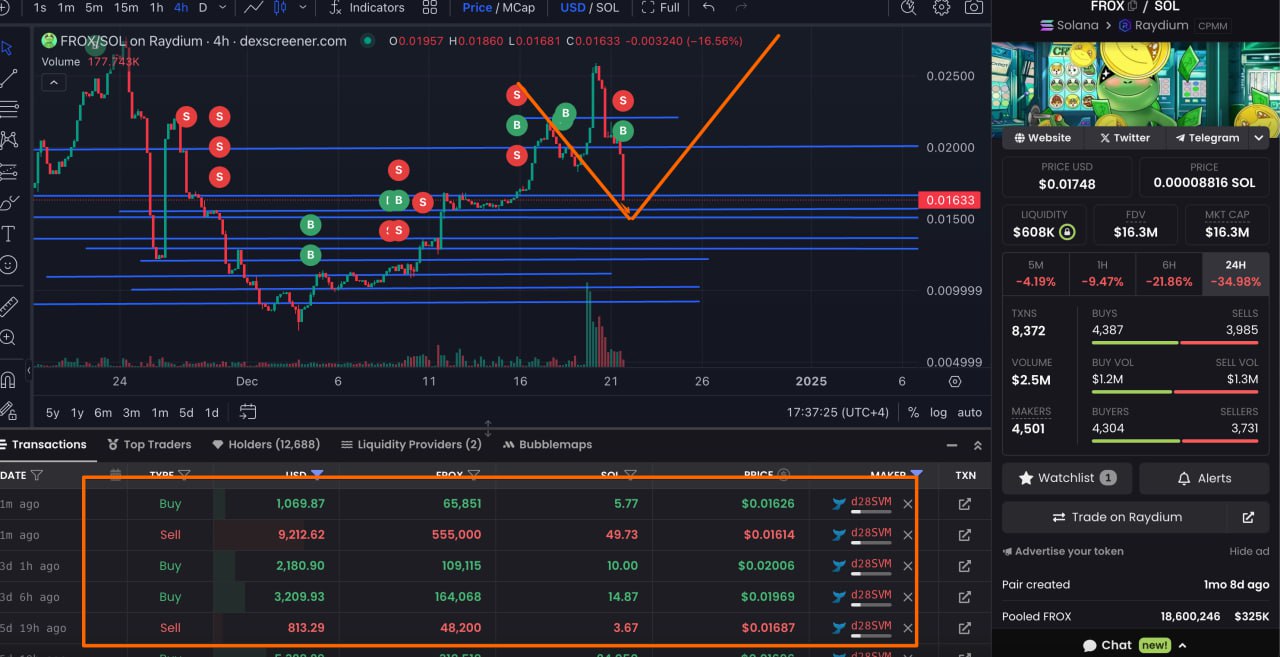This screenshot has height=657, width=1280.
Task: Toggle auto scale on the chart
Action: click(969, 412)
